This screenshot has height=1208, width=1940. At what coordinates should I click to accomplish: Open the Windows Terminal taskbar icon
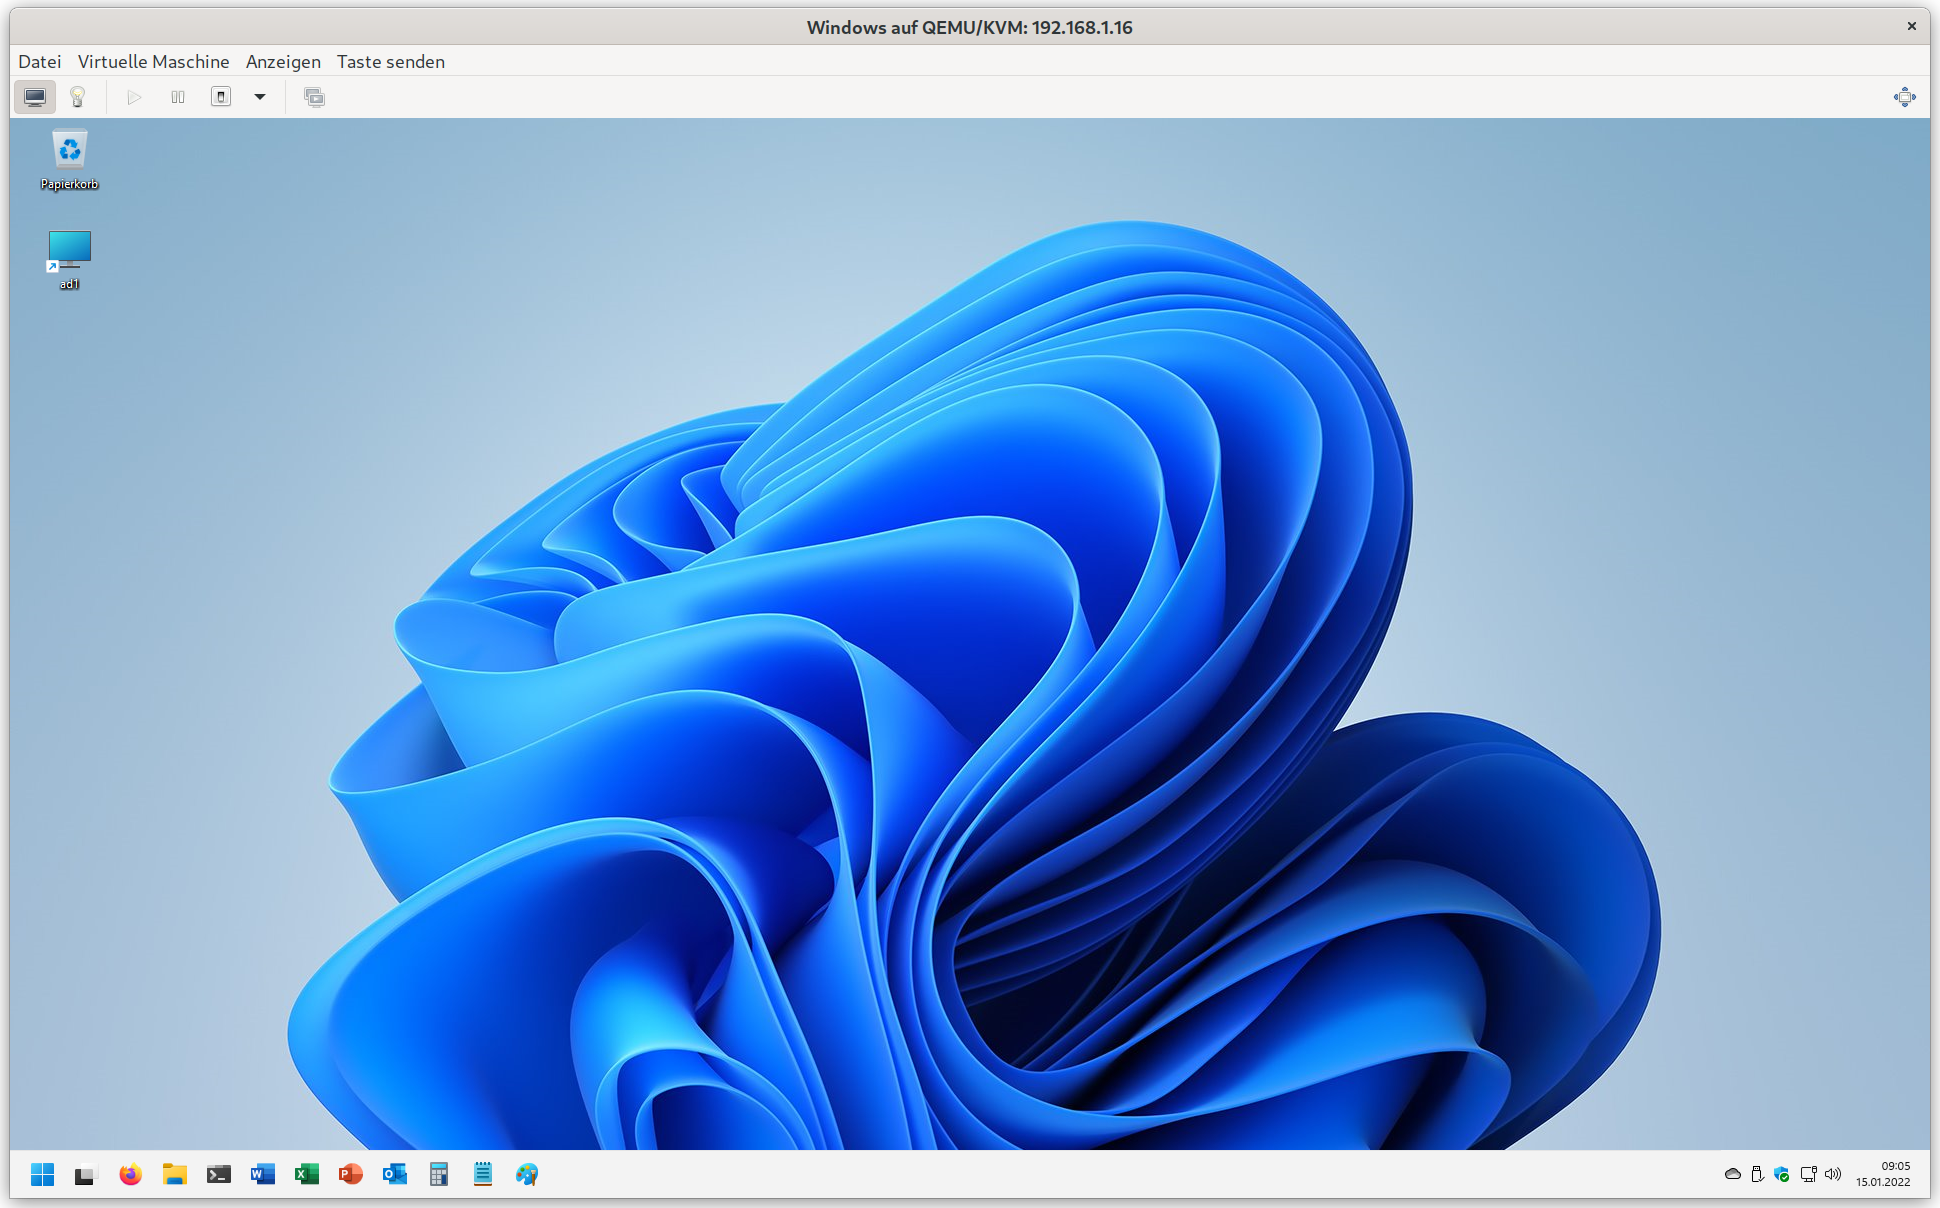pos(218,1174)
